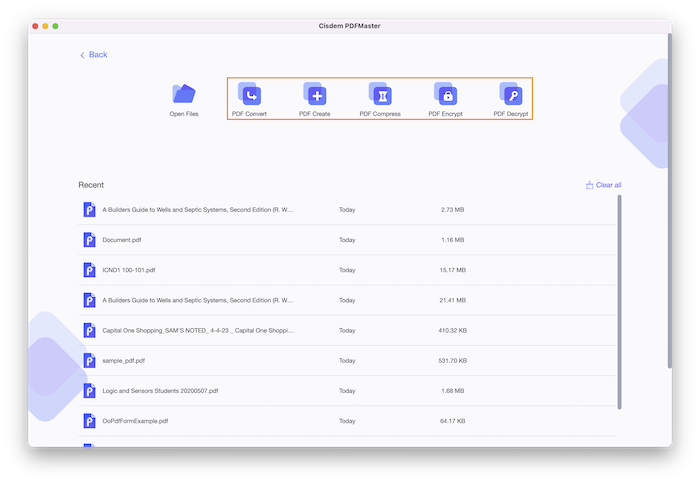
Task: Click the PDF icon for Capital One Shopping file
Action: click(x=89, y=330)
